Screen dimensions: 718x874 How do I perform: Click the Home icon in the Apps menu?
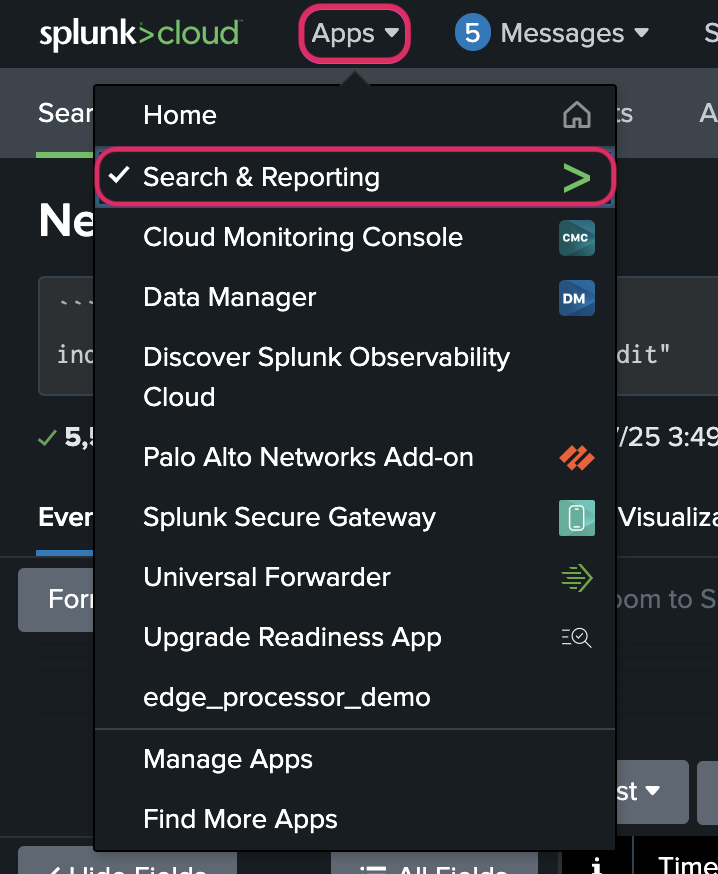(x=576, y=114)
